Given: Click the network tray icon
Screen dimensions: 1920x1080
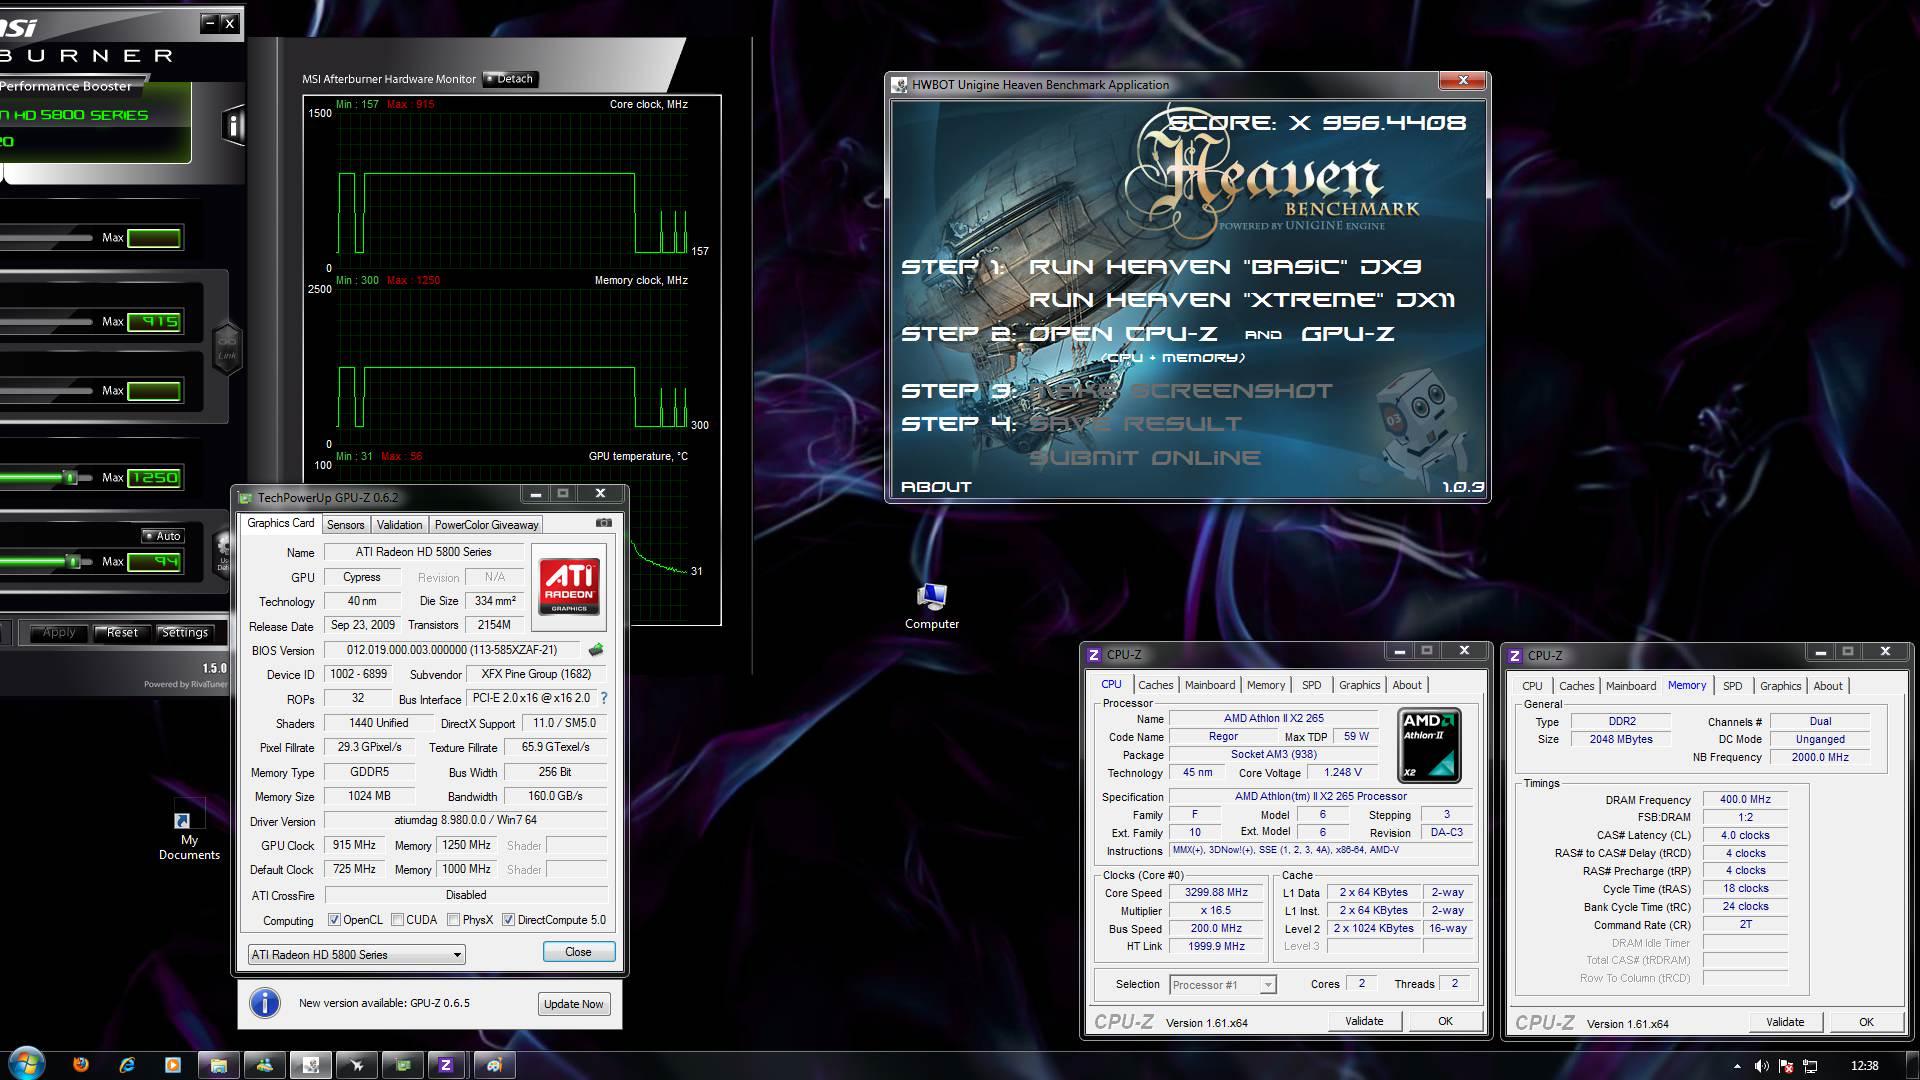Looking at the screenshot, I should click(1811, 1066).
